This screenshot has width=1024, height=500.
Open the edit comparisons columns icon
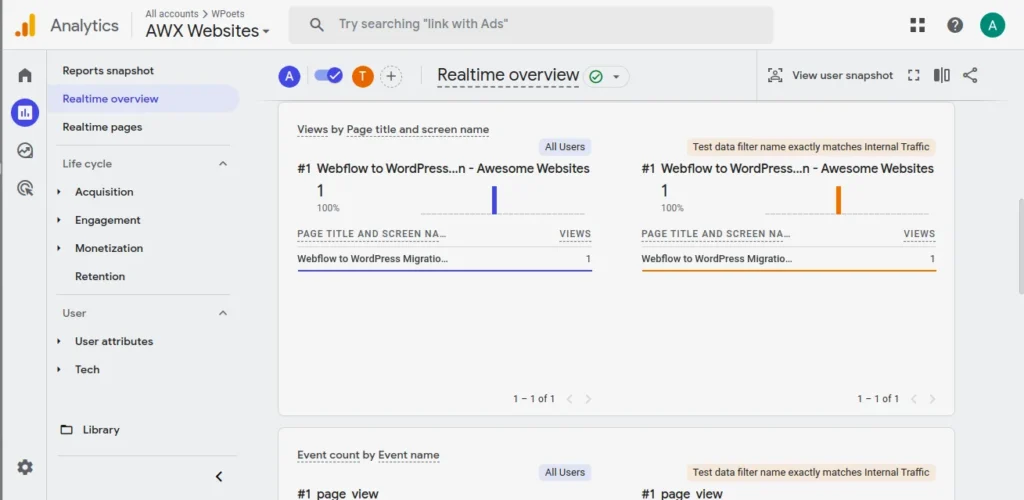tap(942, 75)
